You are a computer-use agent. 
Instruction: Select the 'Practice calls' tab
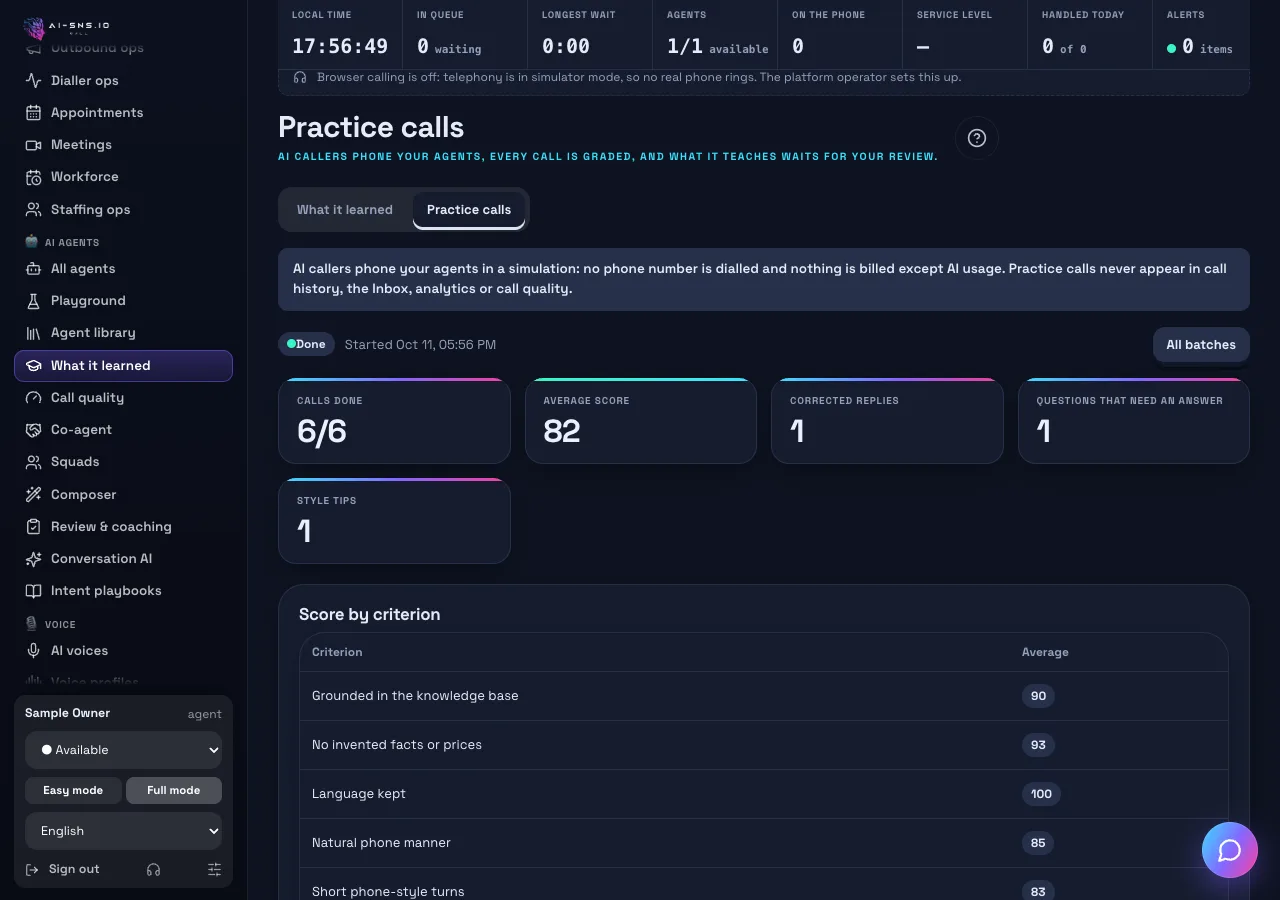(x=469, y=210)
